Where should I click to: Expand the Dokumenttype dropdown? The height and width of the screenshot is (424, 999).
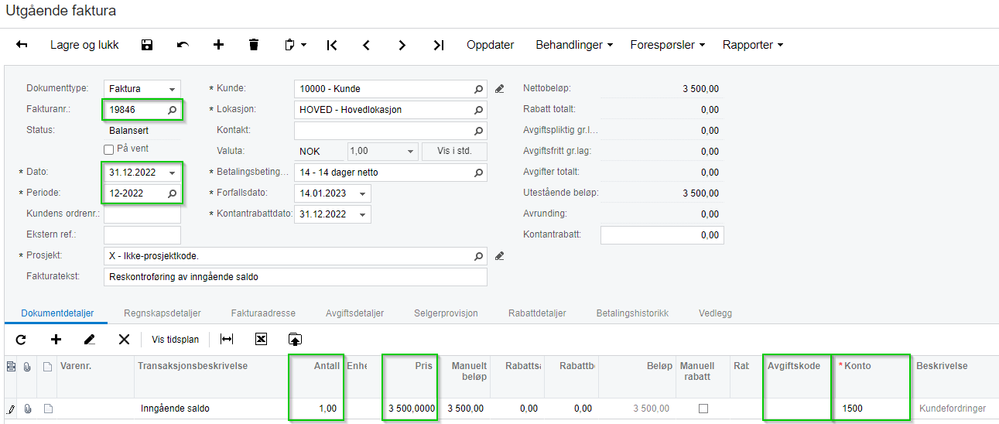(172, 89)
